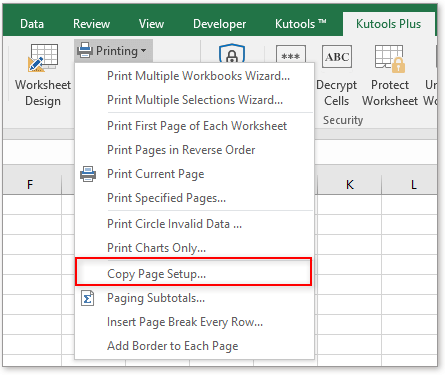Viewport: 445px width, 375px height.
Task: Click the Decrypt Cells ABC icon
Action: 337,57
